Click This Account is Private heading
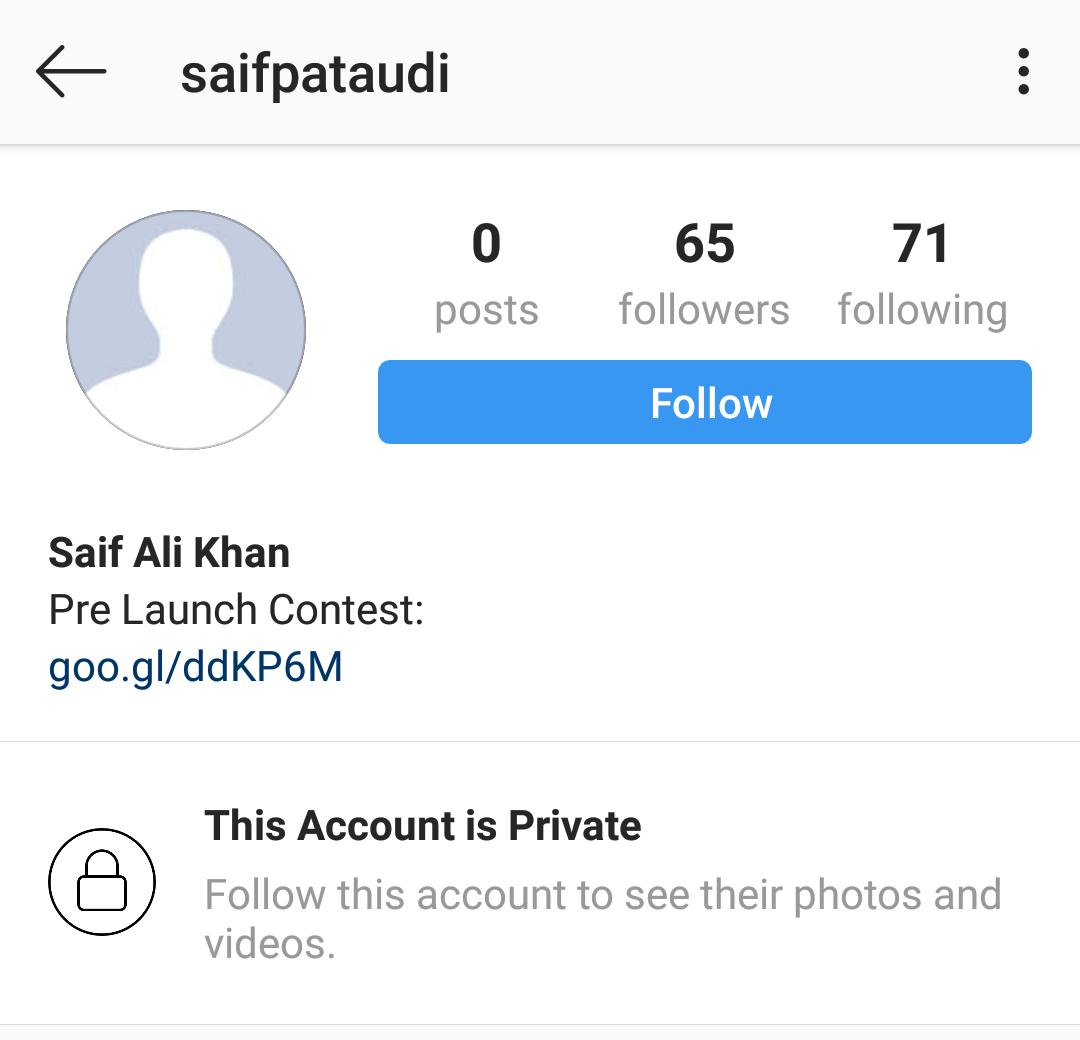The width and height of the screenshot is (1080, 1040). (423, 825)
